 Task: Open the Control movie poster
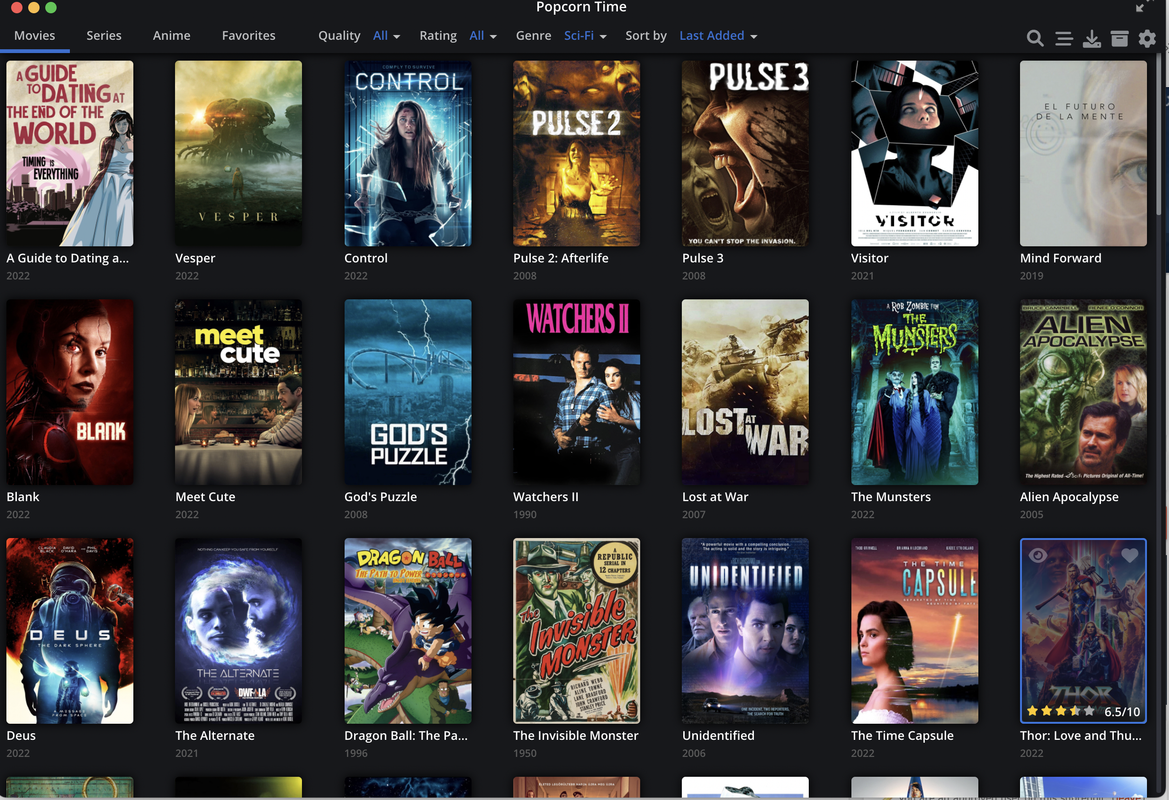click(x=408, y=154)
